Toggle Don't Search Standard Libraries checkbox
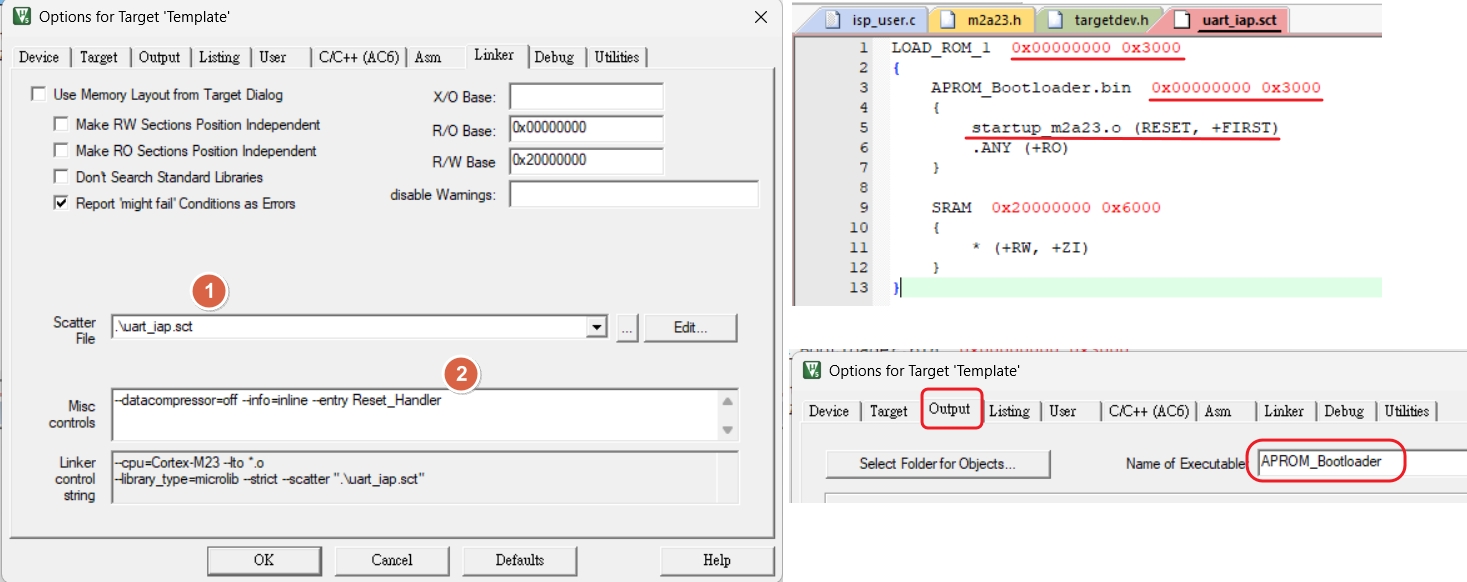 60,177
